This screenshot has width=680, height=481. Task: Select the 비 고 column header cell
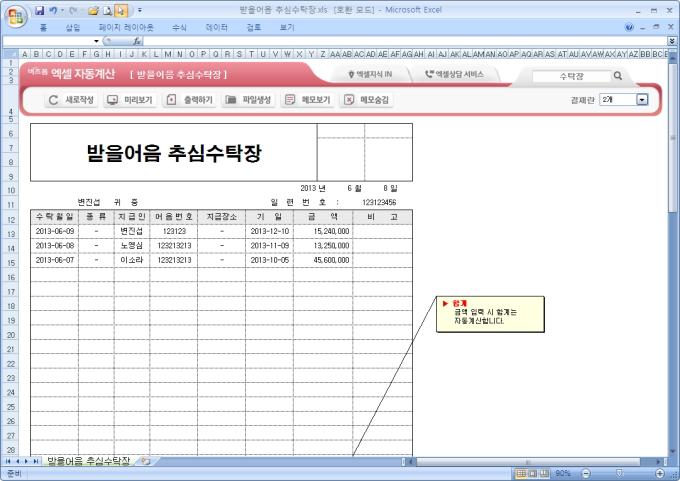point(382,216)
